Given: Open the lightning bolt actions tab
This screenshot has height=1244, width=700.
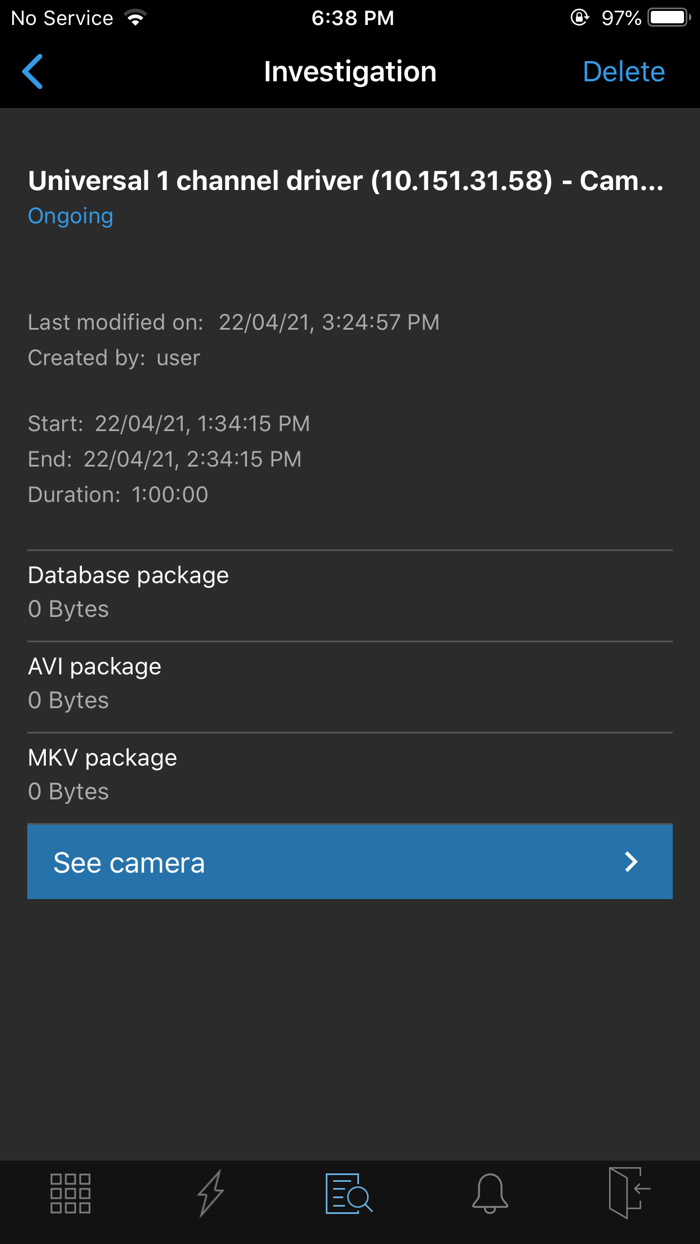Looking at the screenshot, I should pos(210,1193).
